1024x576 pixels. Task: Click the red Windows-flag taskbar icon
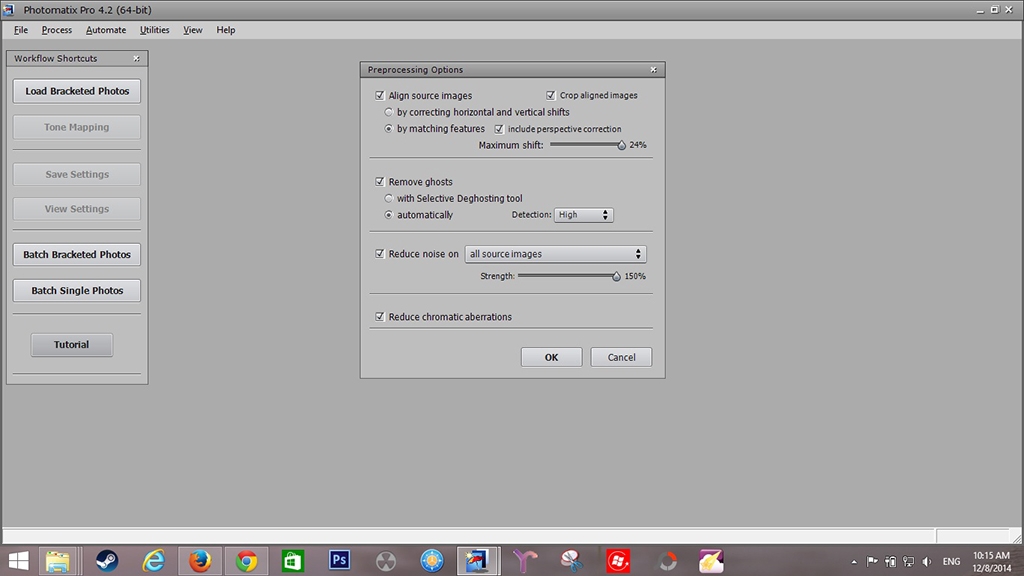point(618,561)
